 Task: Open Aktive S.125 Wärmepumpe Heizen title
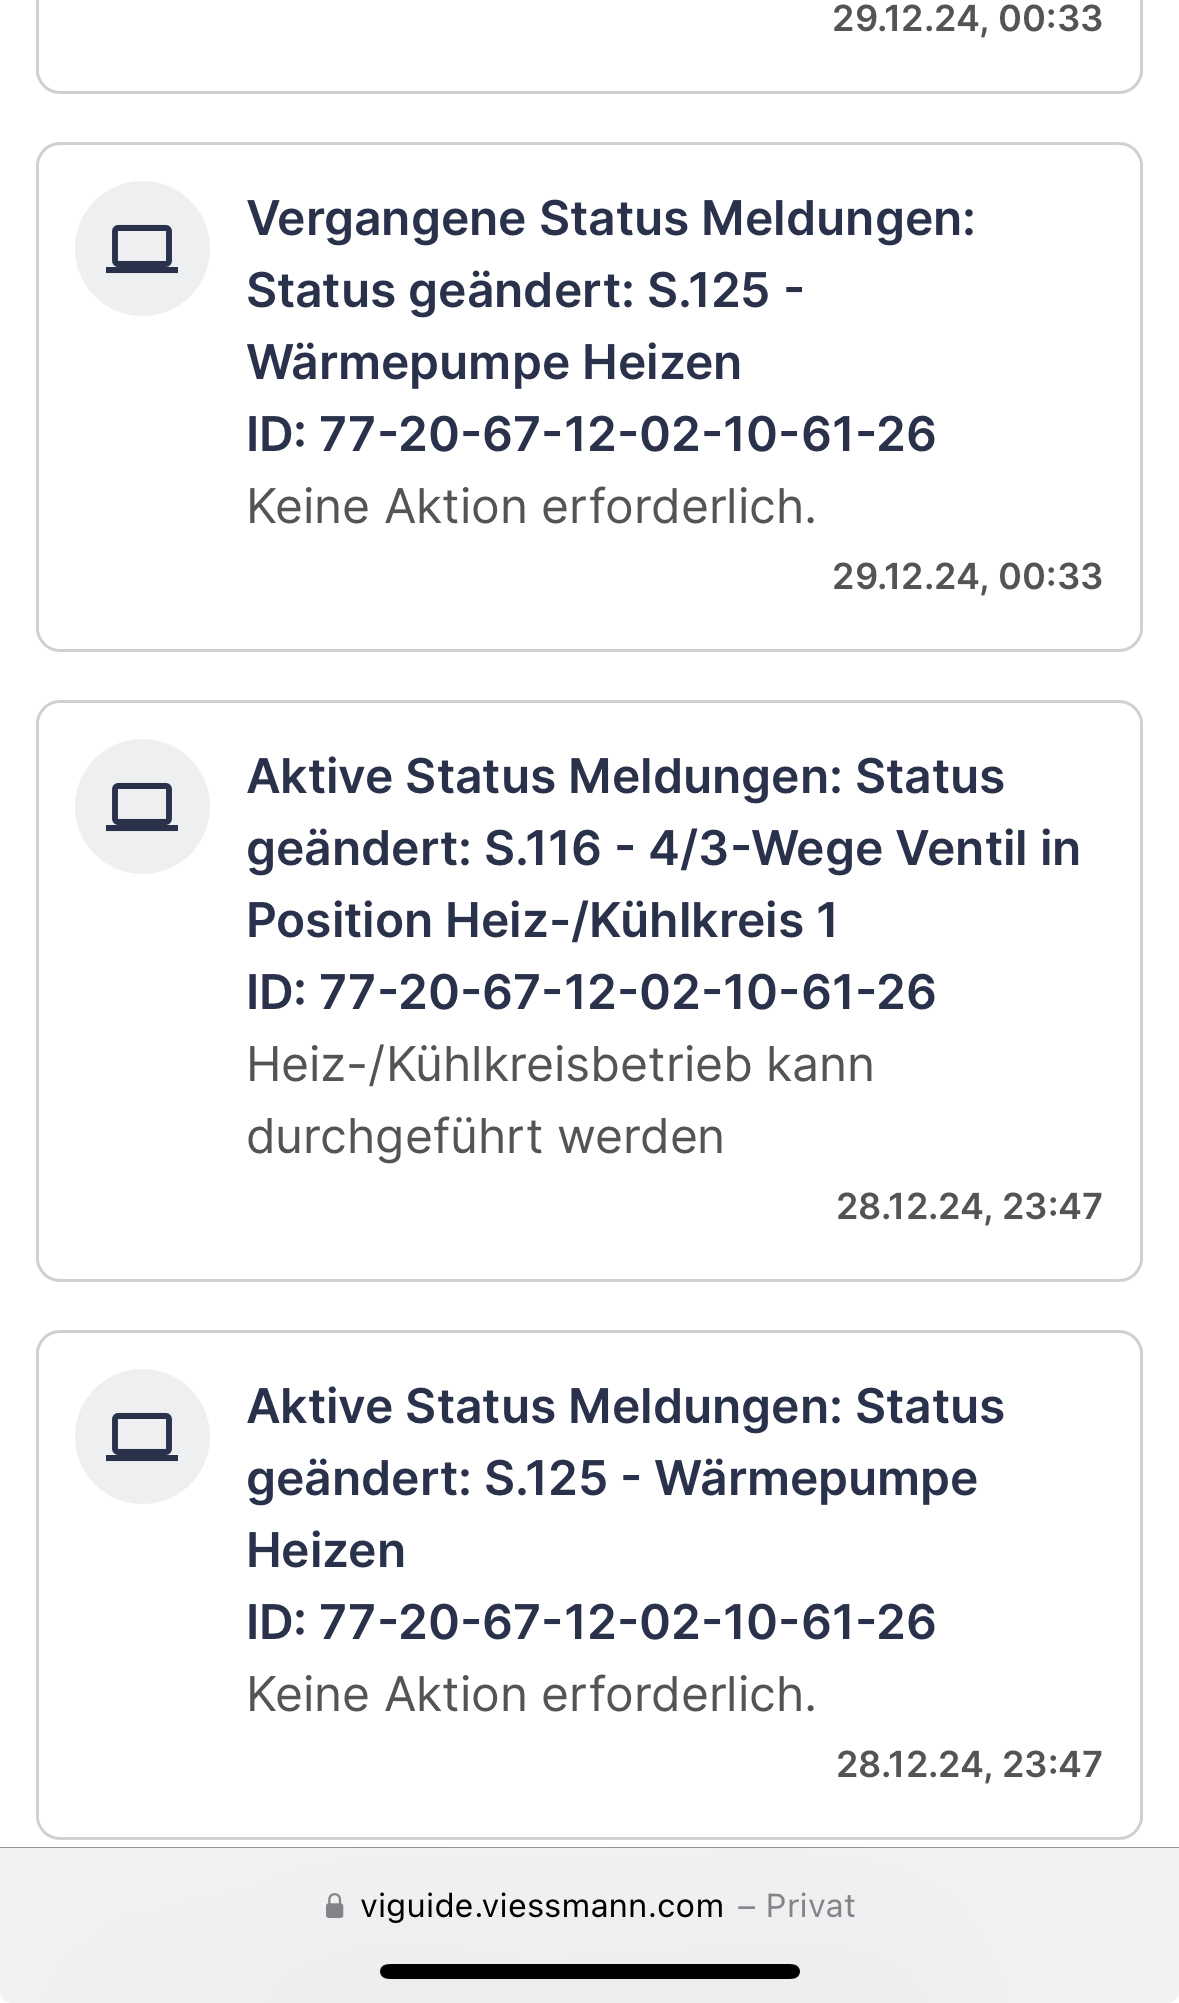pyautogui.click(x=625, y=1479)
